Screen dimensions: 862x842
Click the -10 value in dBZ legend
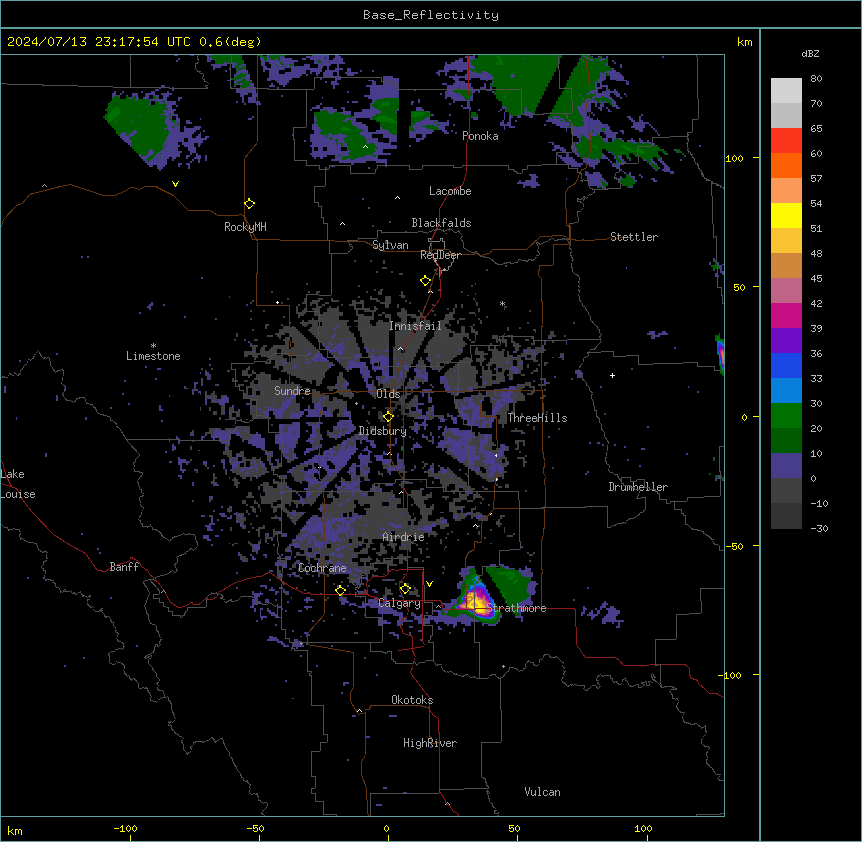(x=819, y=503)
